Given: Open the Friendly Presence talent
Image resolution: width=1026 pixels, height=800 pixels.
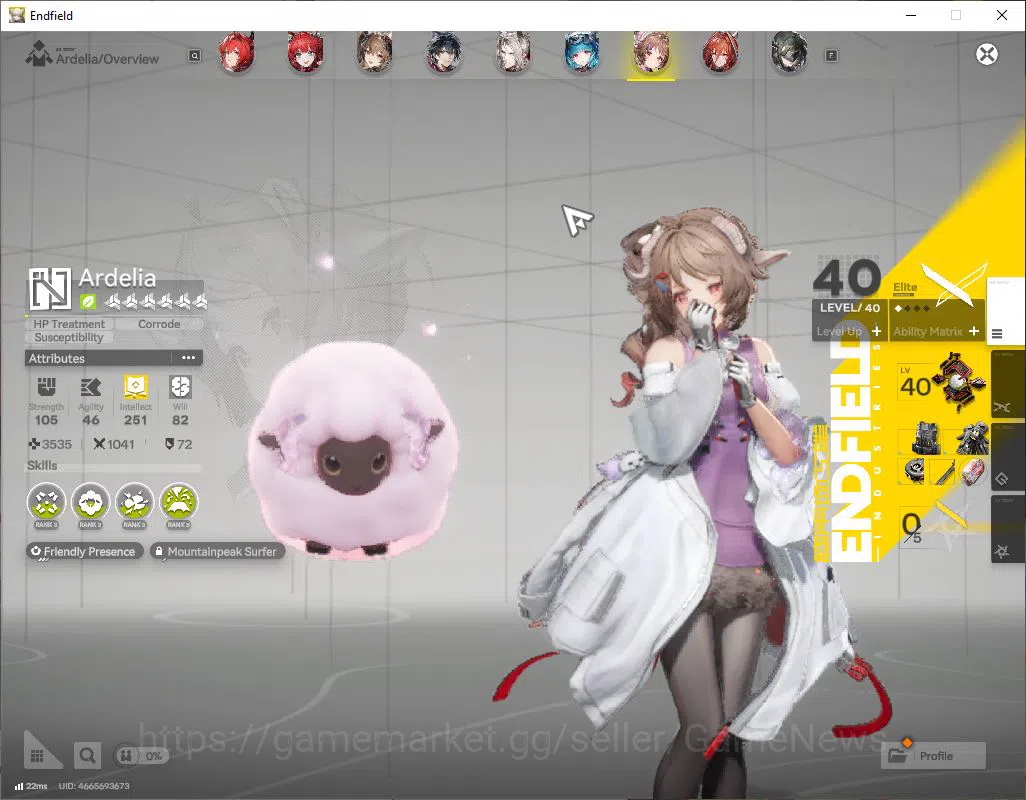Looking at the screenshot, I should click(84, 551).
